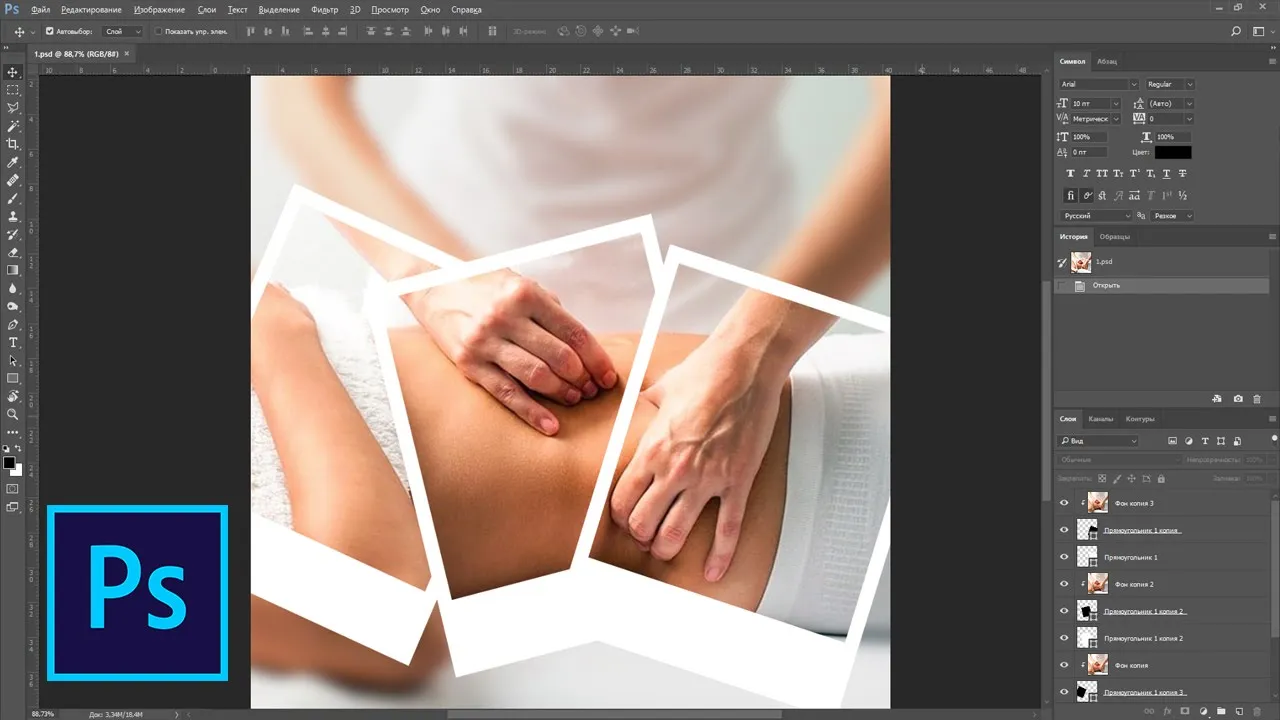This screenshot has height=720, width=1280.
Task: Select the Eyedropper tool
Action: pyautogui.click(x=13, y=162)
